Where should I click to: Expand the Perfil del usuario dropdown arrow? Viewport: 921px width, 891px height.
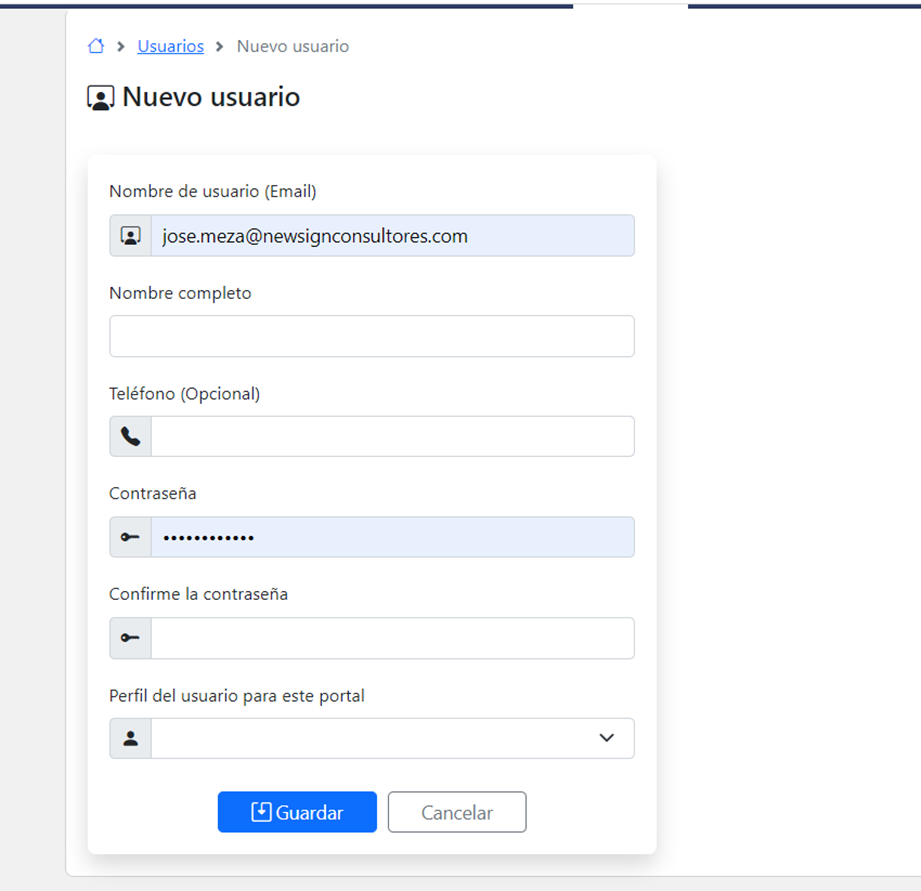[x=606, y=738]
